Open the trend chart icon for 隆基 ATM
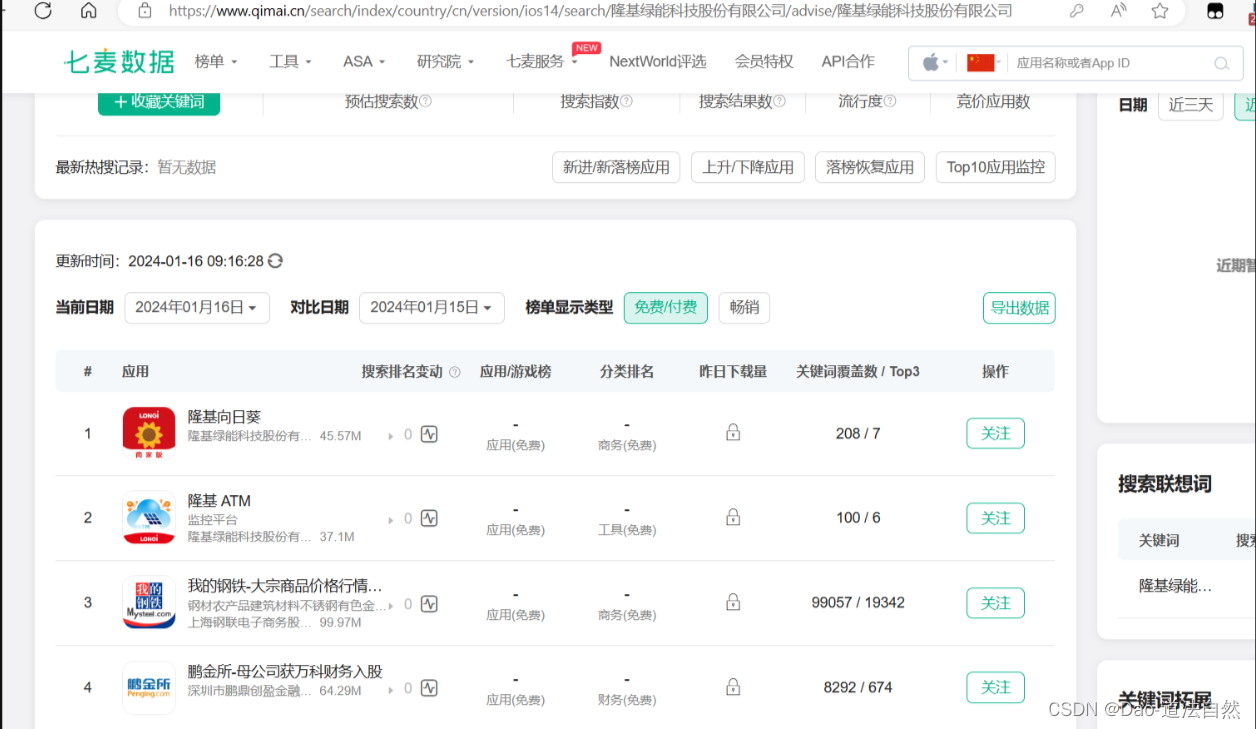1256x729 pixels. click(429, 518)
